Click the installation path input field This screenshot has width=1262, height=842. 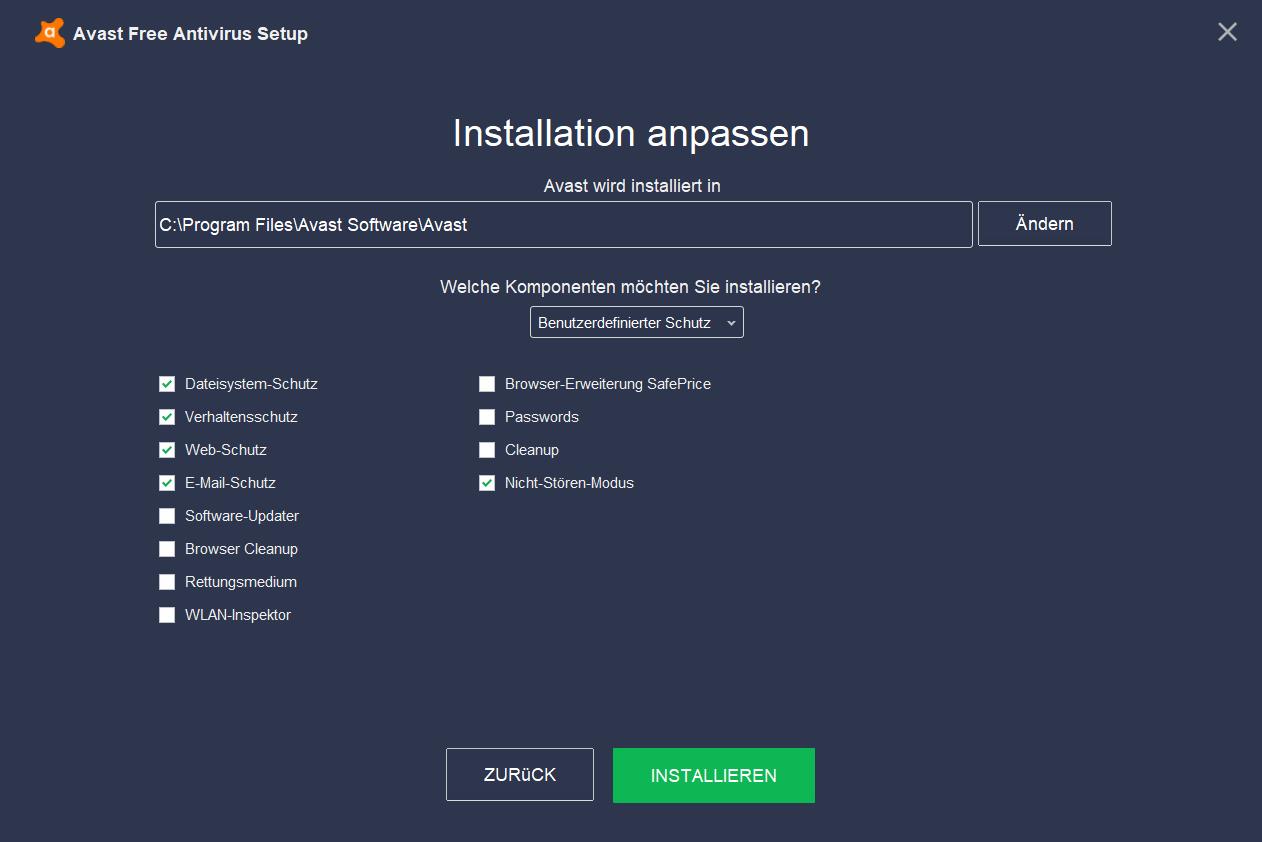pyautogui.click(x=564, y=224)
